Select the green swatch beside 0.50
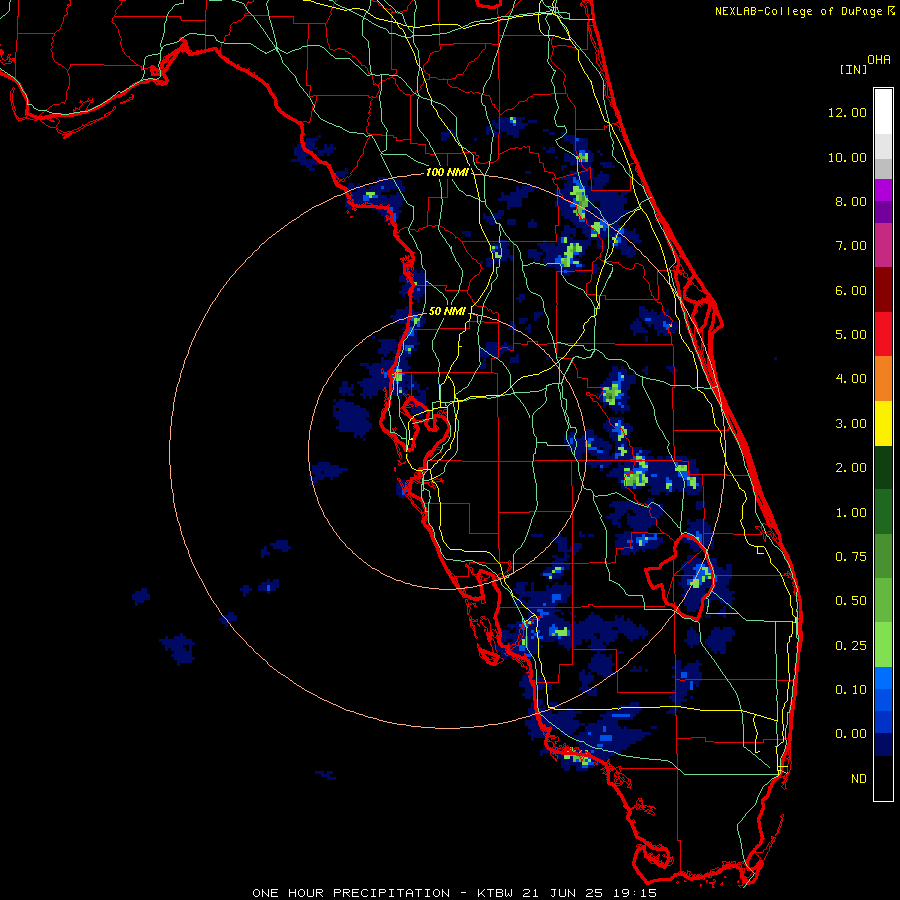The image size is (900, 900). click(883, 600)
